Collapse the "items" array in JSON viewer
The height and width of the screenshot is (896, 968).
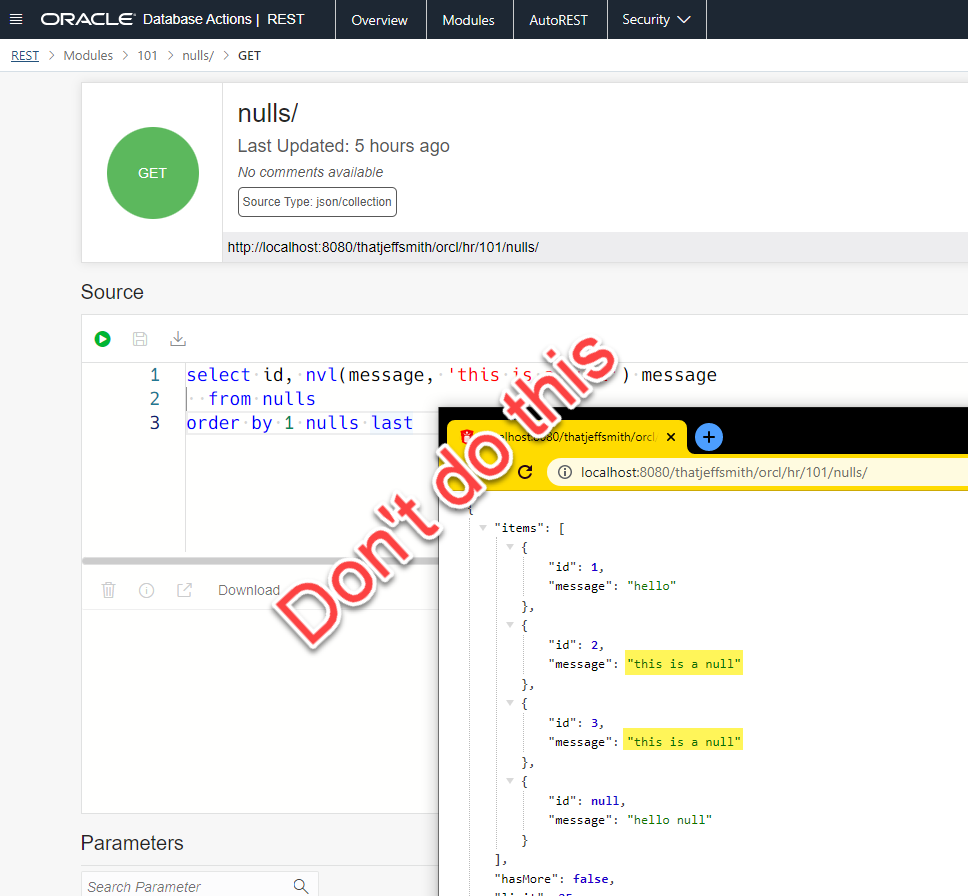483,528
